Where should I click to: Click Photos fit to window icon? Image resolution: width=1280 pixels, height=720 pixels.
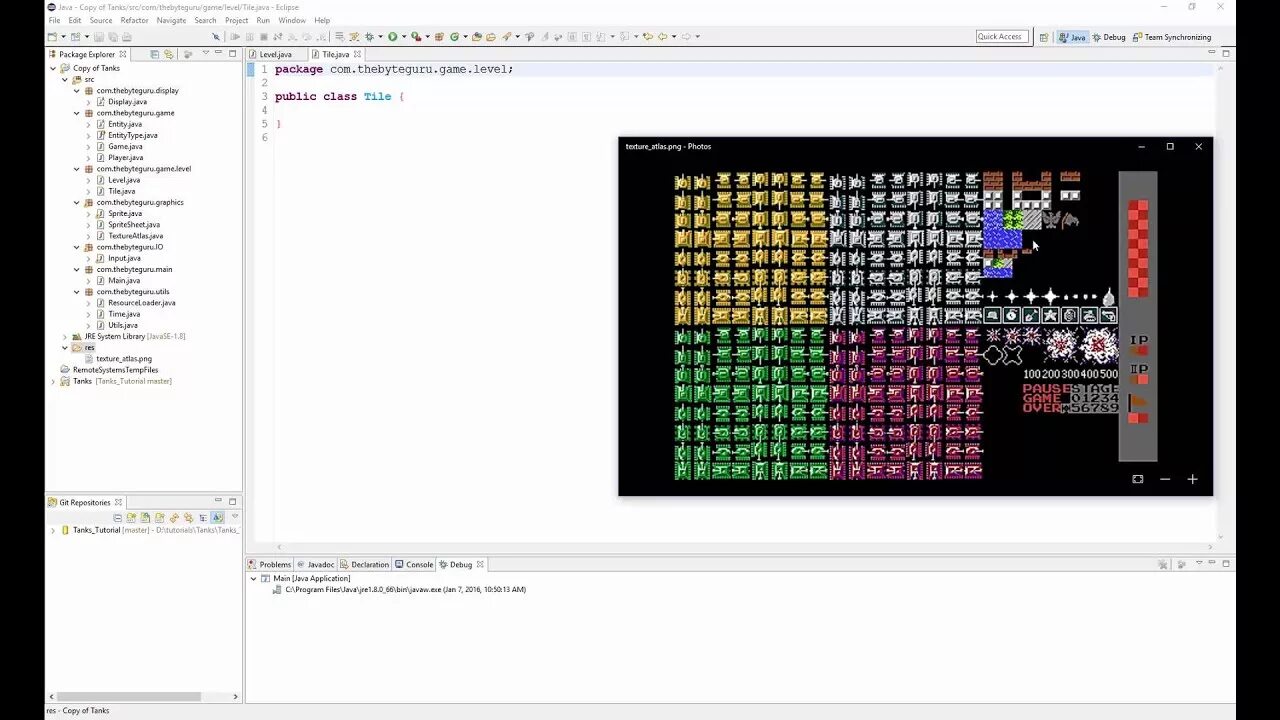[1137, 479]
